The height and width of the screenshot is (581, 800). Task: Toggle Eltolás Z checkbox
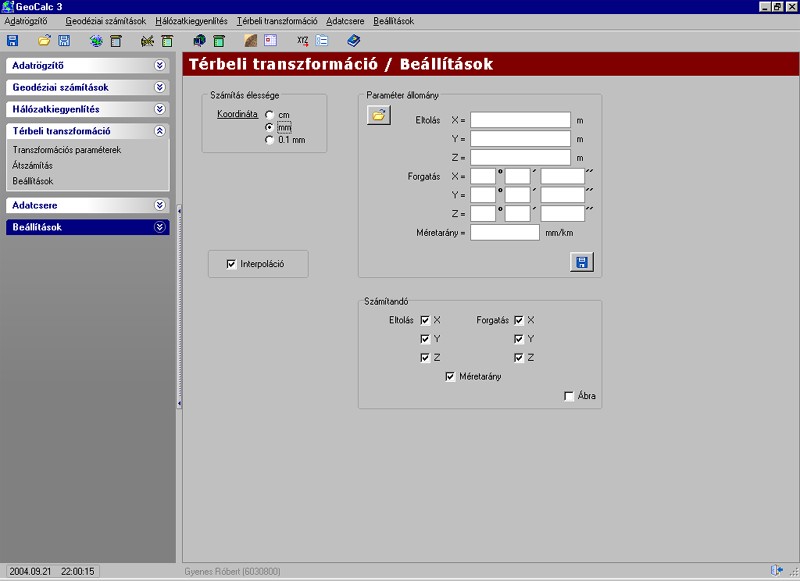point(425,358)
